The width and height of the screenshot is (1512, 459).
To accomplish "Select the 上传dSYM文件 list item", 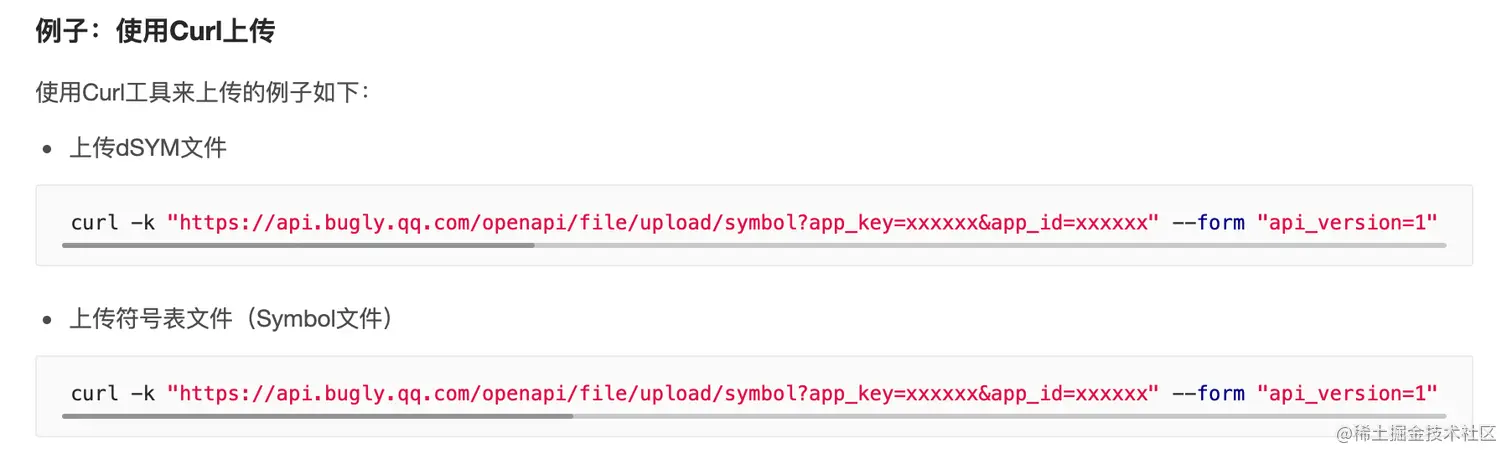I will point(148,149).
